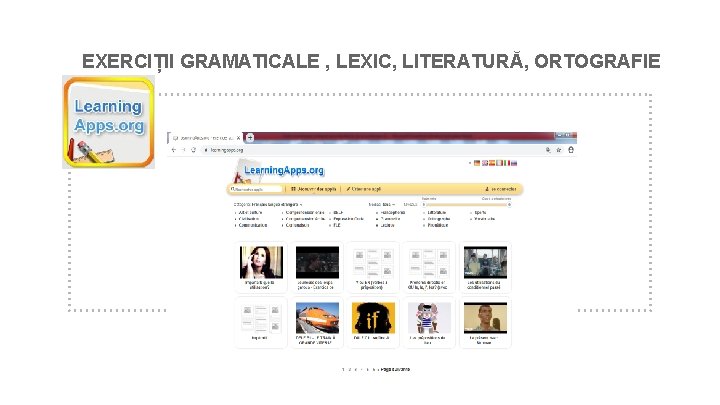Click the browser forward arrow
720x405 pixels.
(x=183, y=150)
